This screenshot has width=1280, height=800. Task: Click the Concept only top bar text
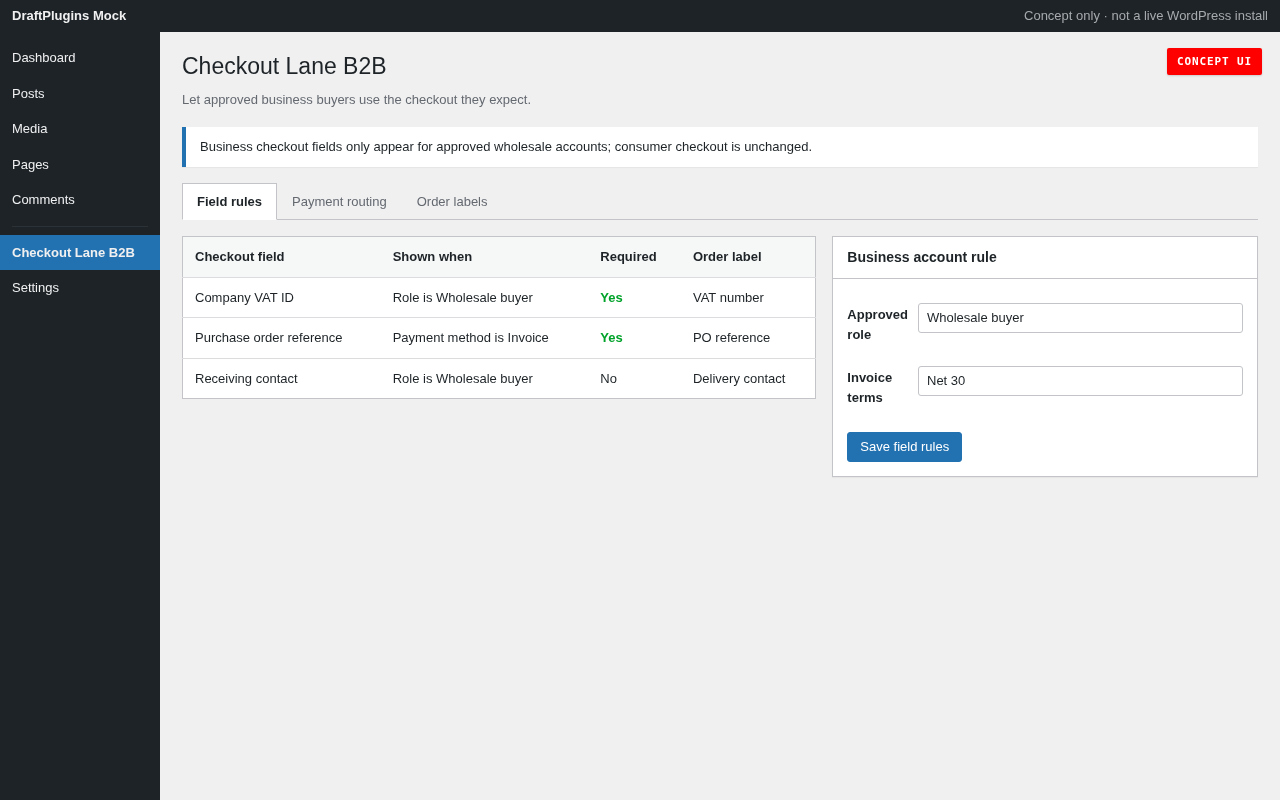point(1146,16)
